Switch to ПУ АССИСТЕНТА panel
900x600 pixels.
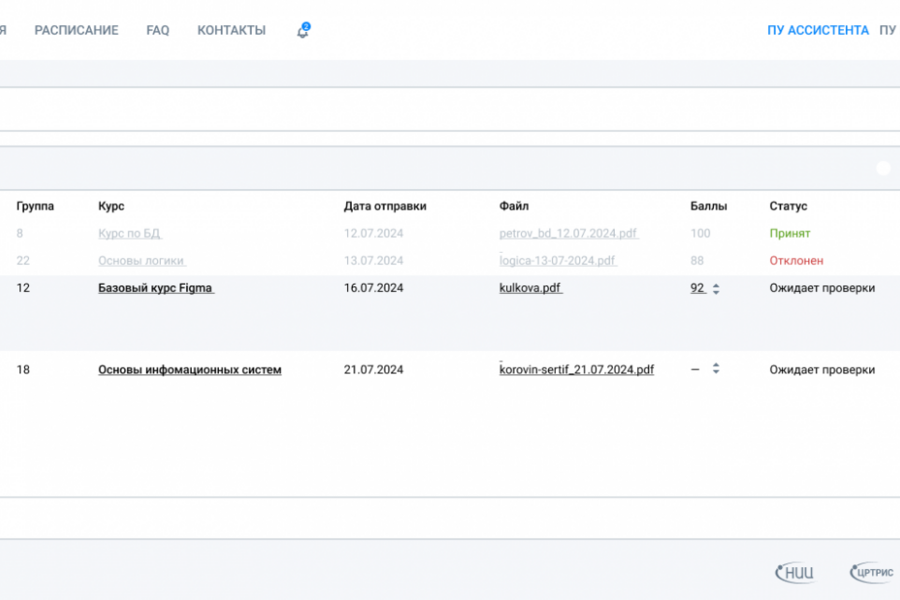point(818,30)
